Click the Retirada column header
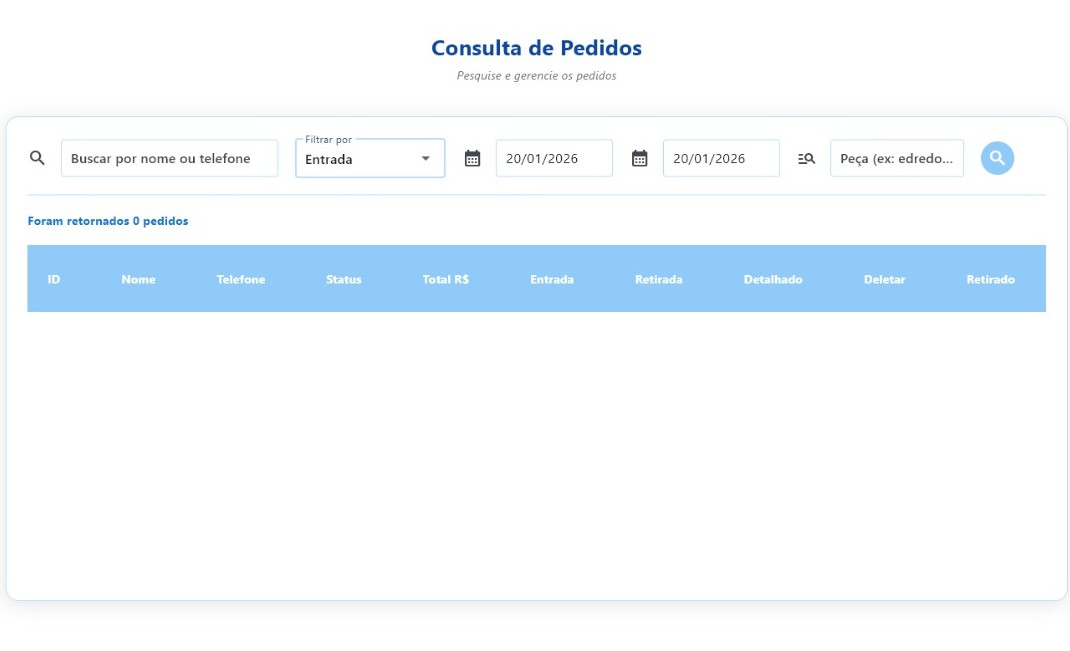 pyautogui.click(x=659, y=279)
